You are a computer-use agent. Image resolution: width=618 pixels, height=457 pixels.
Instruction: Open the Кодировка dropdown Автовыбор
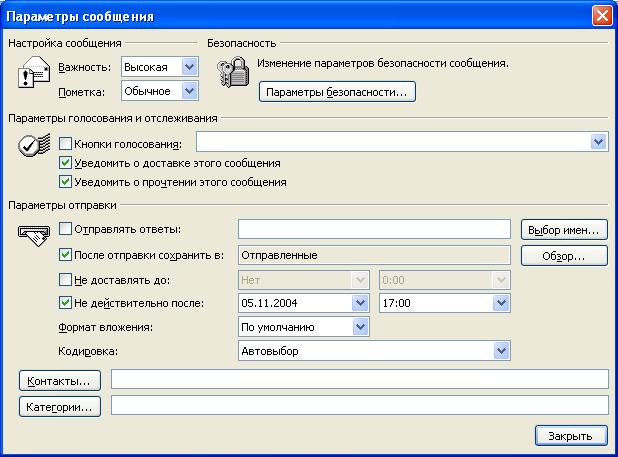point(374,351)
